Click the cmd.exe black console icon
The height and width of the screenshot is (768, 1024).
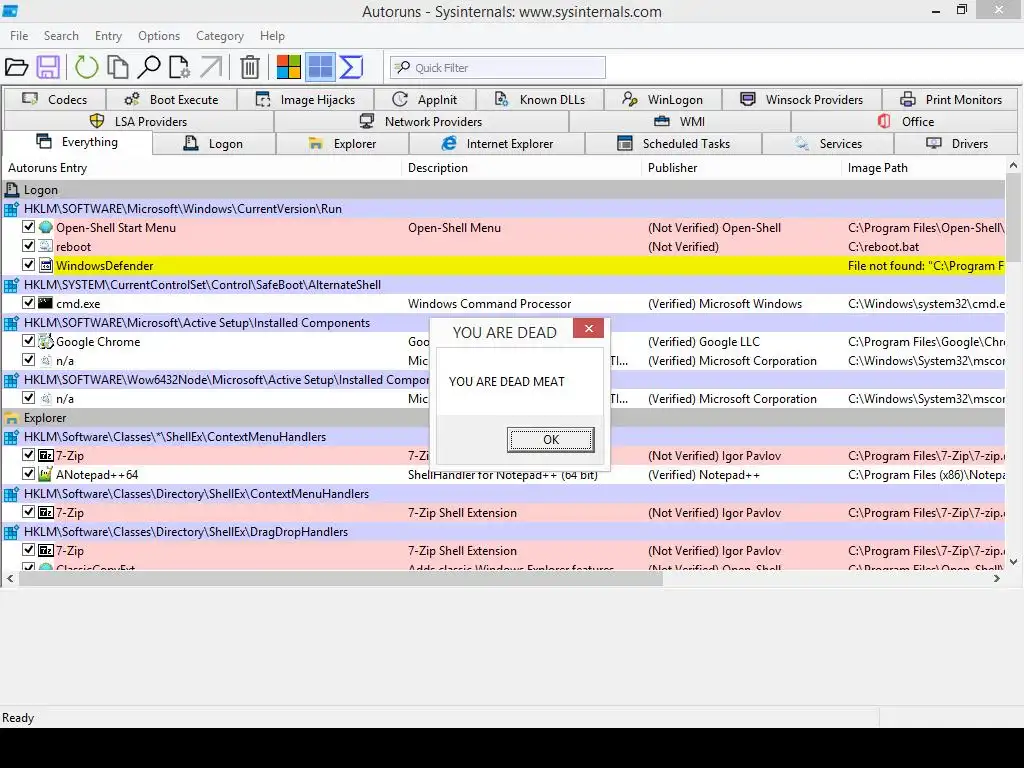click(46, 303)
